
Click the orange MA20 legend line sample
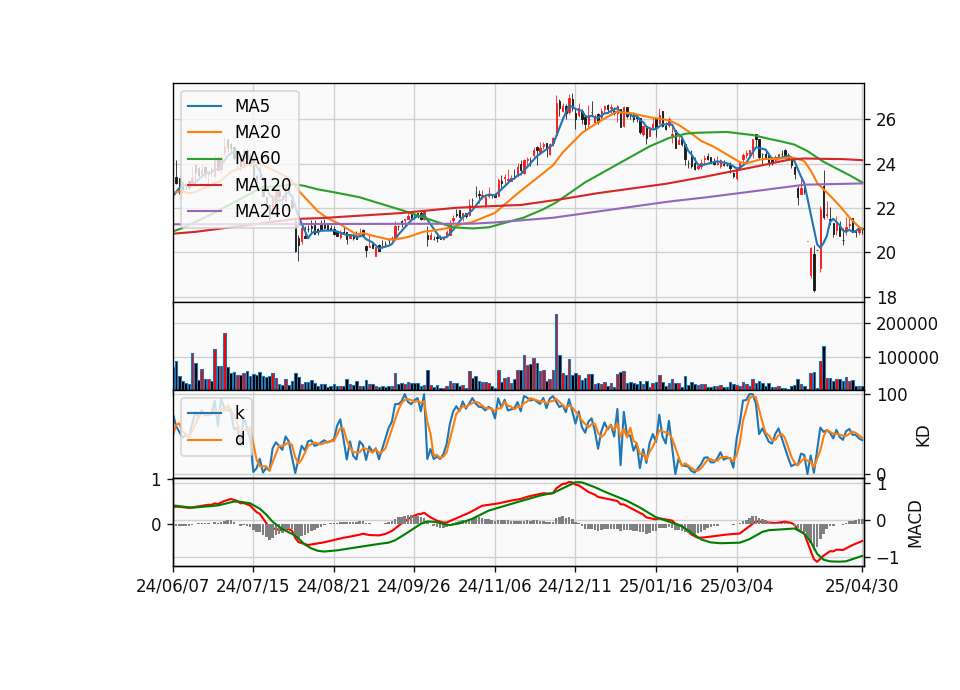204,132
